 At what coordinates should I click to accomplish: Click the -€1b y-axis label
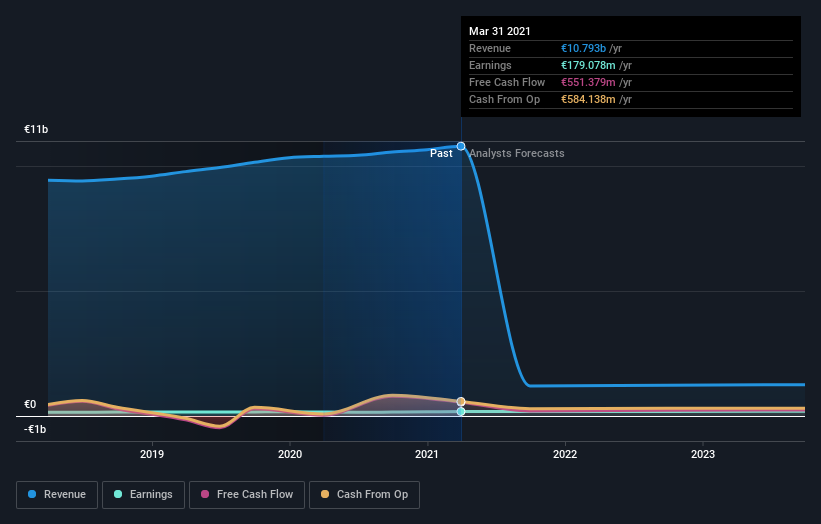[35, 429]
